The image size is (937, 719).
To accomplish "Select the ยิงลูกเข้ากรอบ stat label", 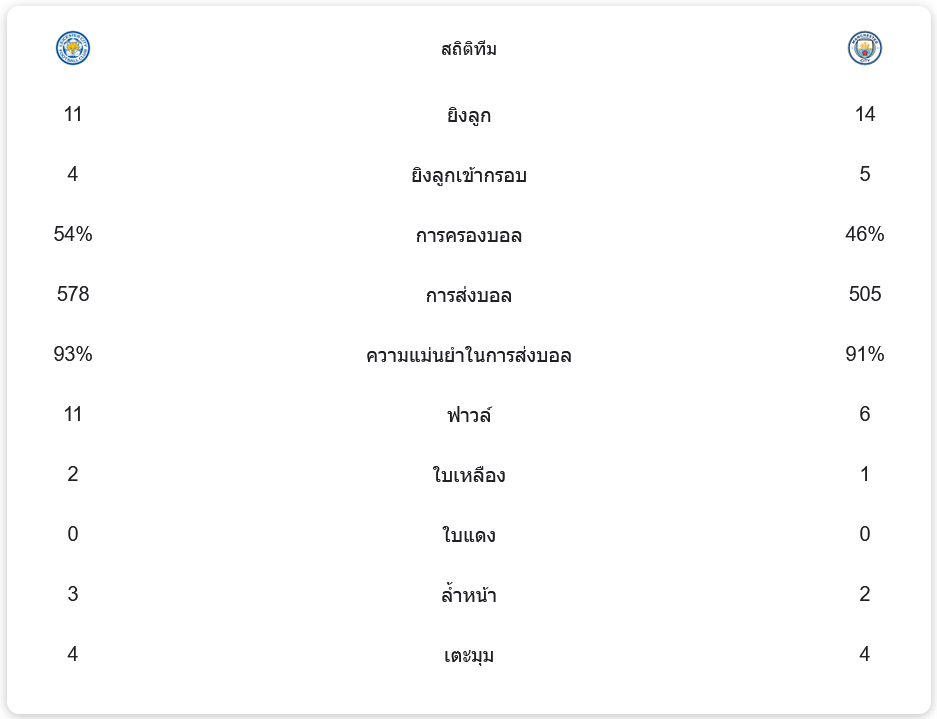I will point(469,175).
